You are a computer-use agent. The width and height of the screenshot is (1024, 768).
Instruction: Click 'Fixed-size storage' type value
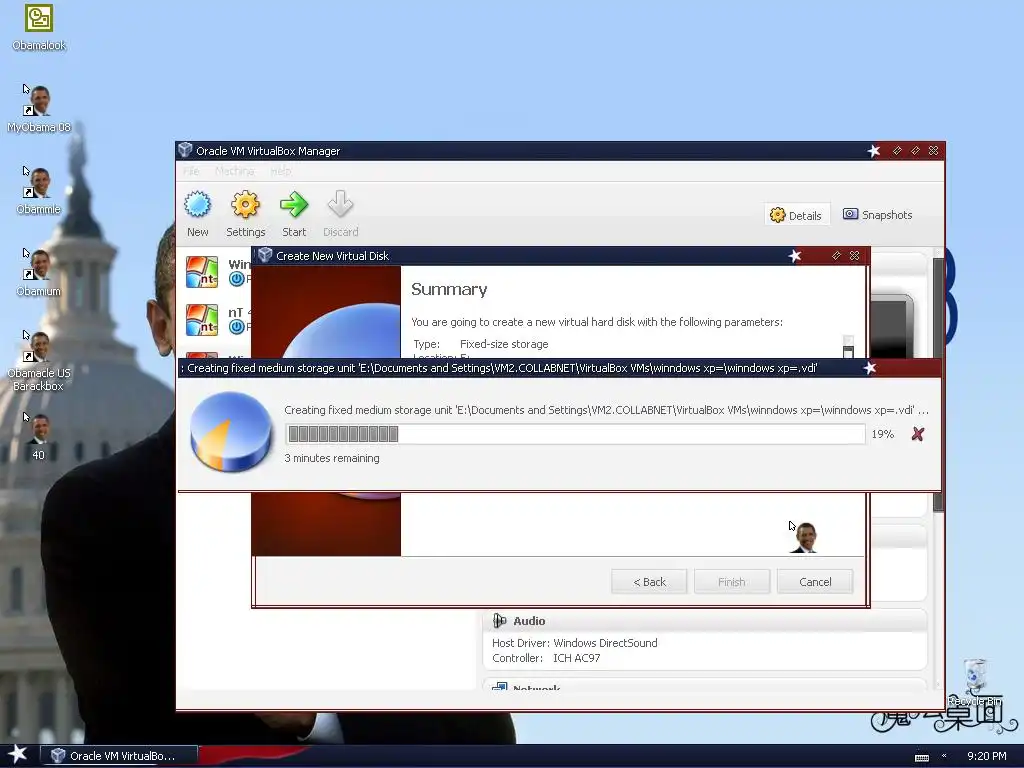504,344
